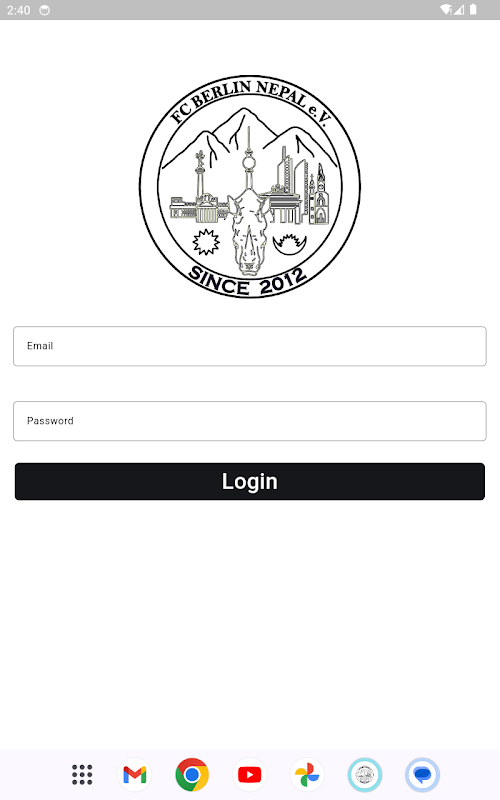Launch Gmail from the dock
This screenshot has height=800, width=500.
[135, 774]
